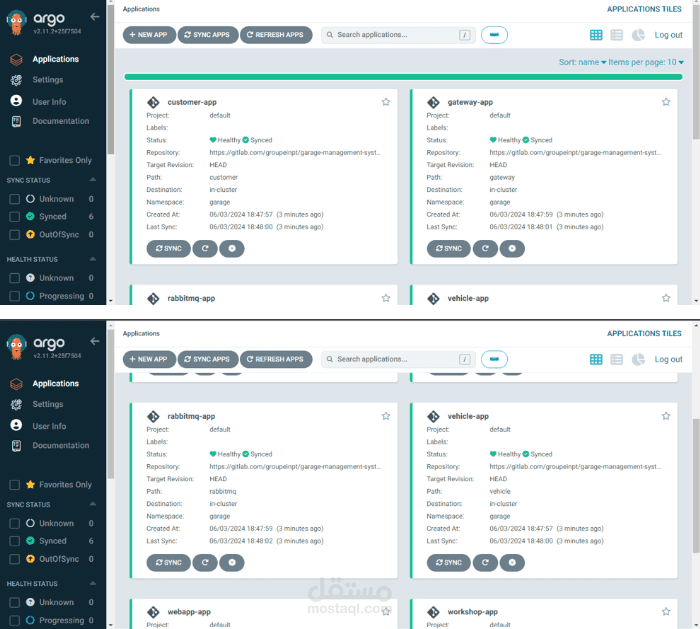700x629 pixels.
Task: Collapse sidebar with back arrow in upper screenshot
Action: (x=95, y=17)
